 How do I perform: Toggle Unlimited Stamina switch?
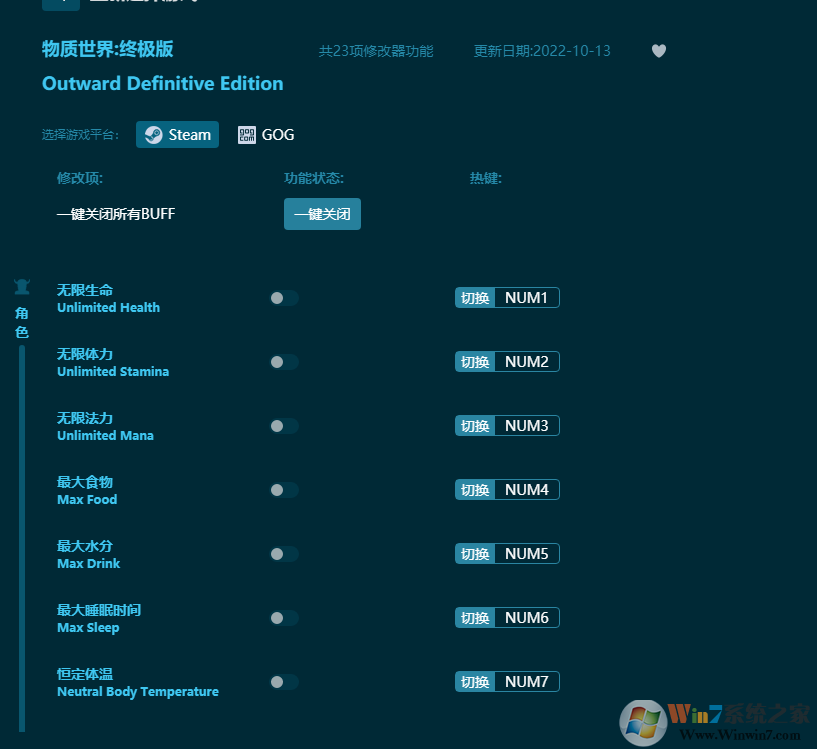[x=284, y=362]
